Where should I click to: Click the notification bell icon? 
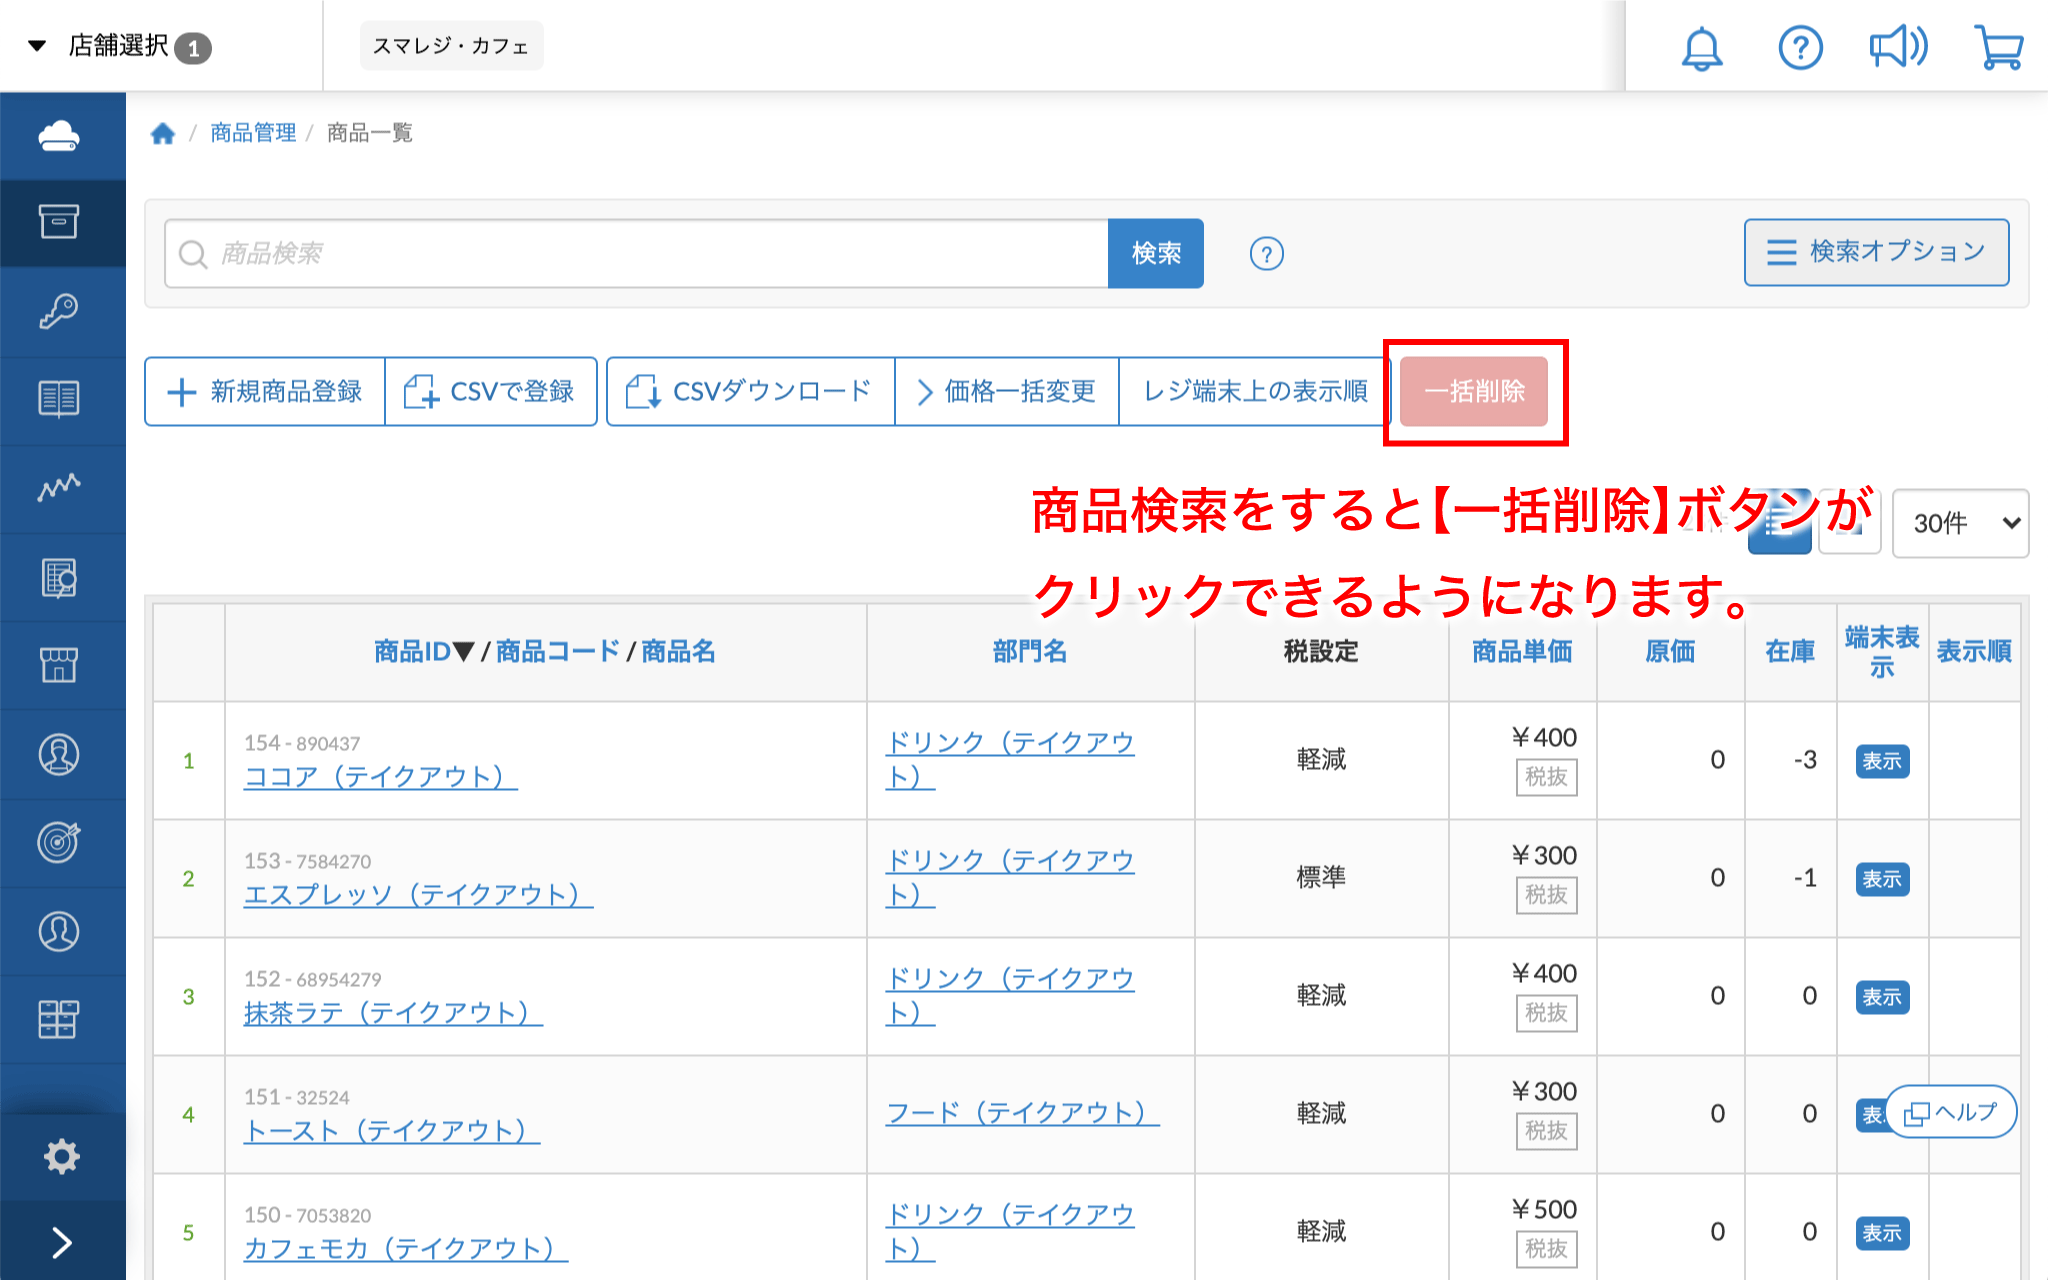coord(1701,48)
